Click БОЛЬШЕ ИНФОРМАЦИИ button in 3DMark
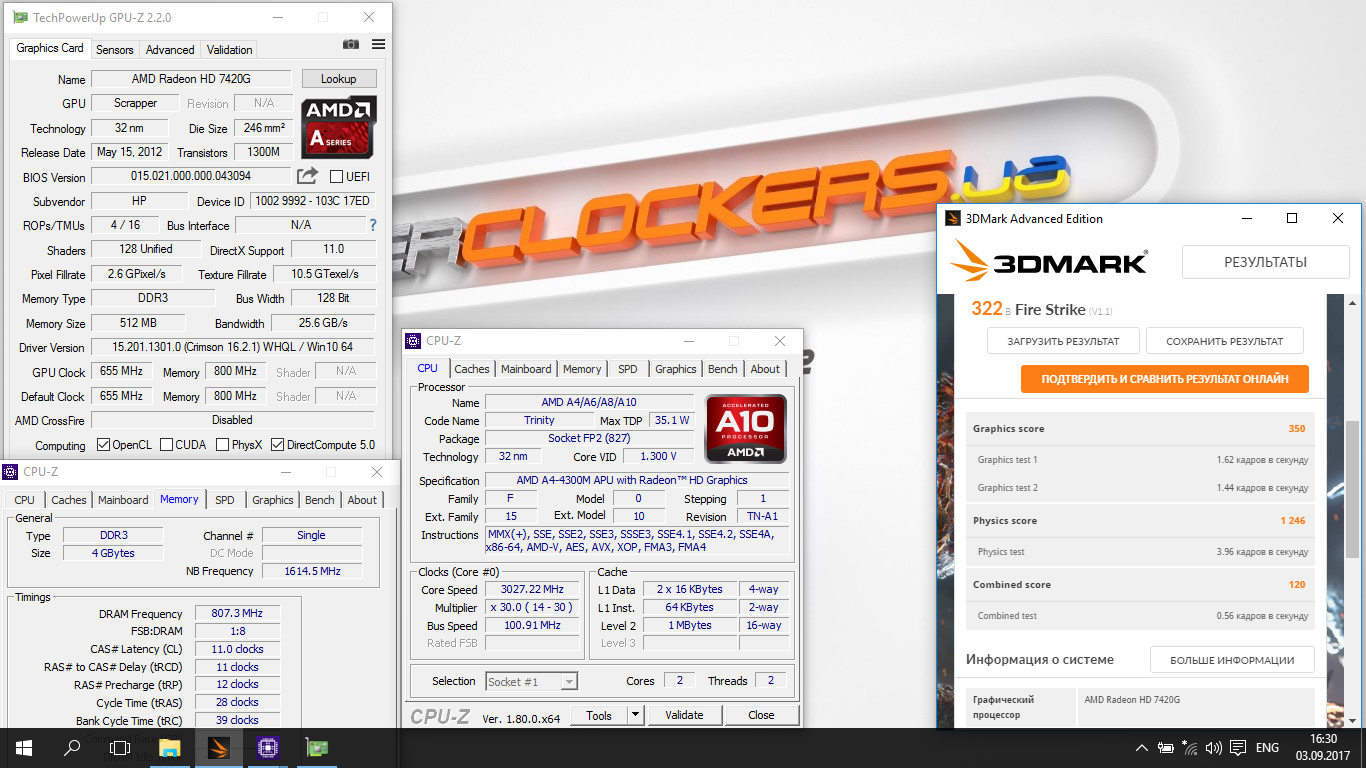Screen dimensions: 1366x768 (1232, 660)
